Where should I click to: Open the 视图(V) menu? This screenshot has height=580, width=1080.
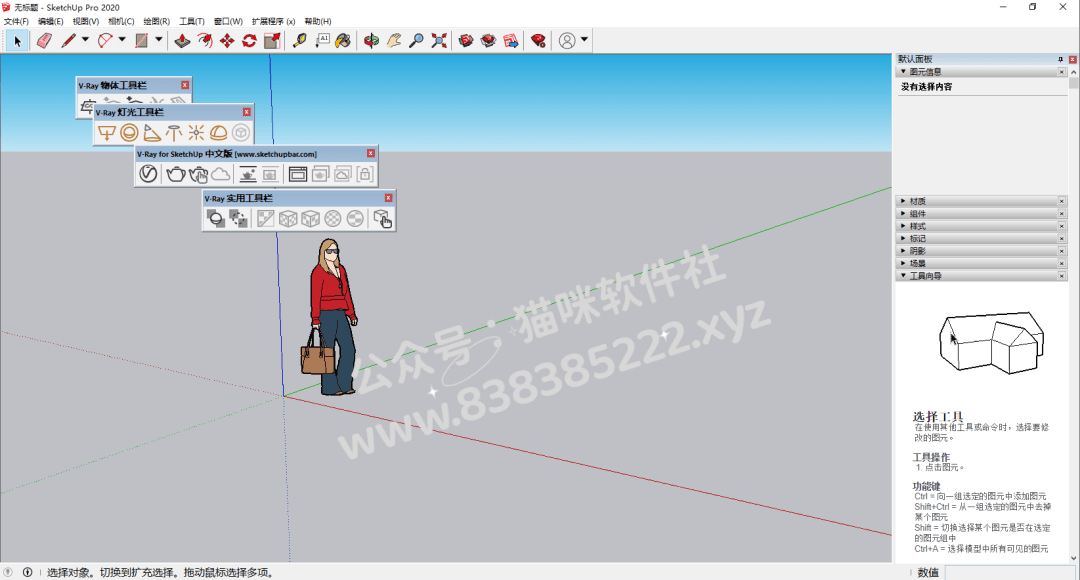pyautogui.click(x=85, y=21)
